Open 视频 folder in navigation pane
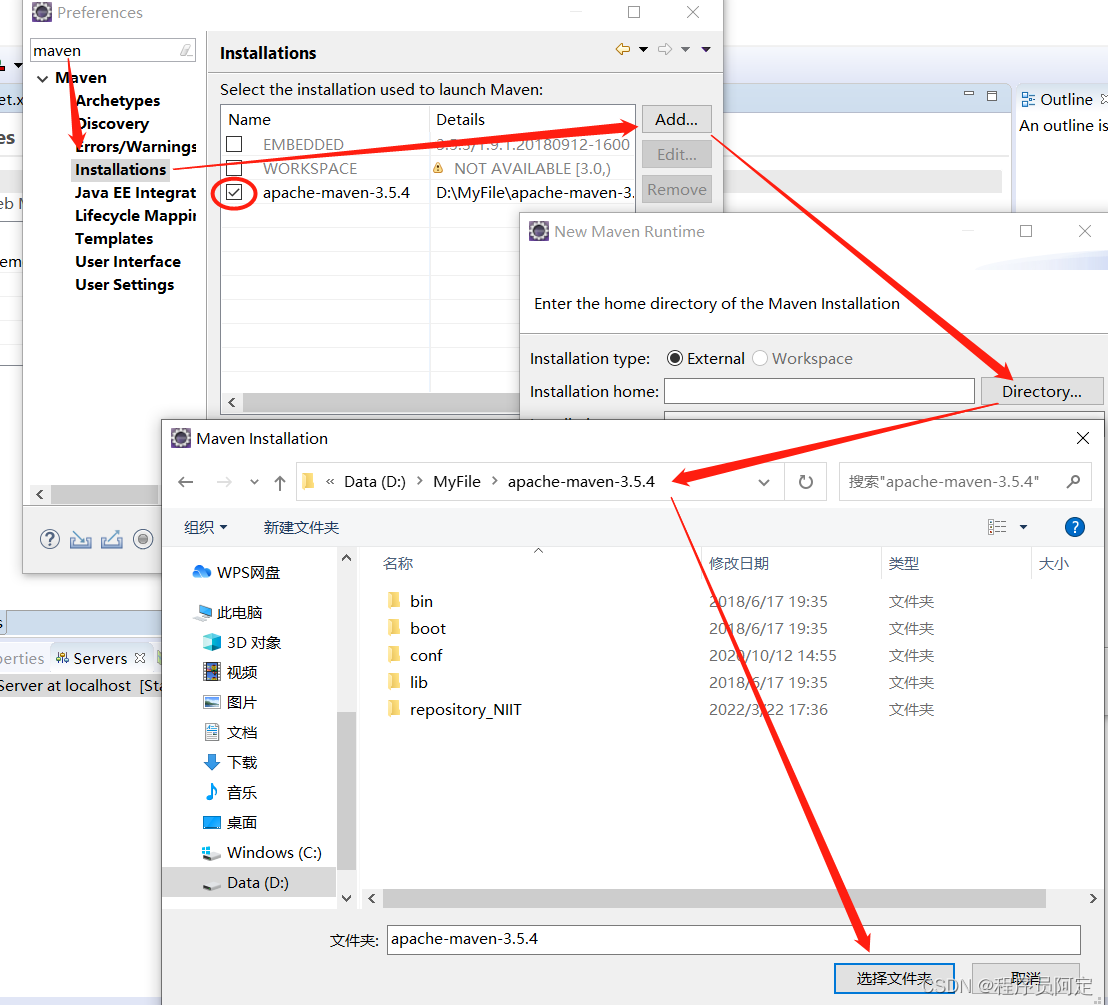The image size is (1108, 1005). (x=230, y=672)
